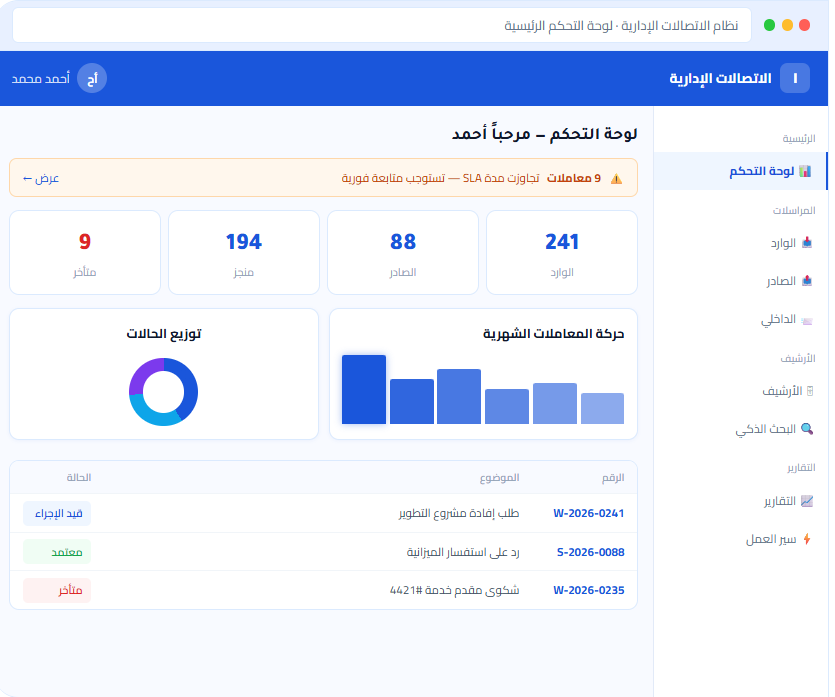The height and width of the screenshot is (697, 835).
Task: Select the الصادر outgoing mail icon
Action: click(x=809, y=281)
